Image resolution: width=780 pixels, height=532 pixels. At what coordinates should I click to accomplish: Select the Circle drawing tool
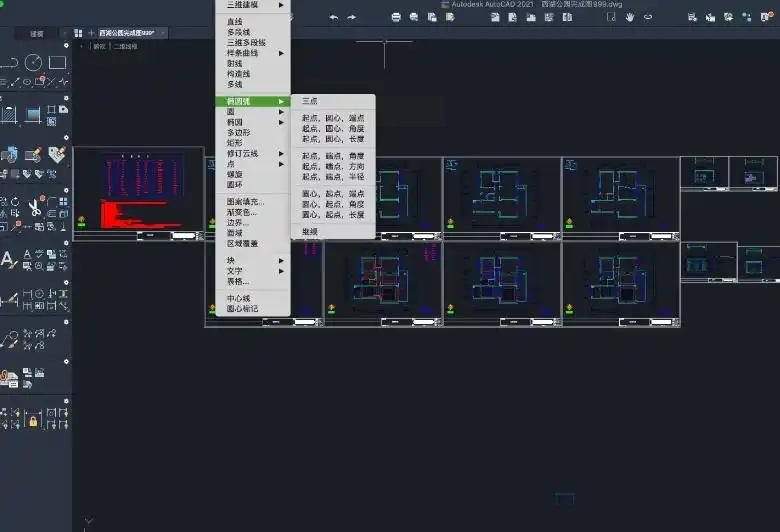(33, 63)
